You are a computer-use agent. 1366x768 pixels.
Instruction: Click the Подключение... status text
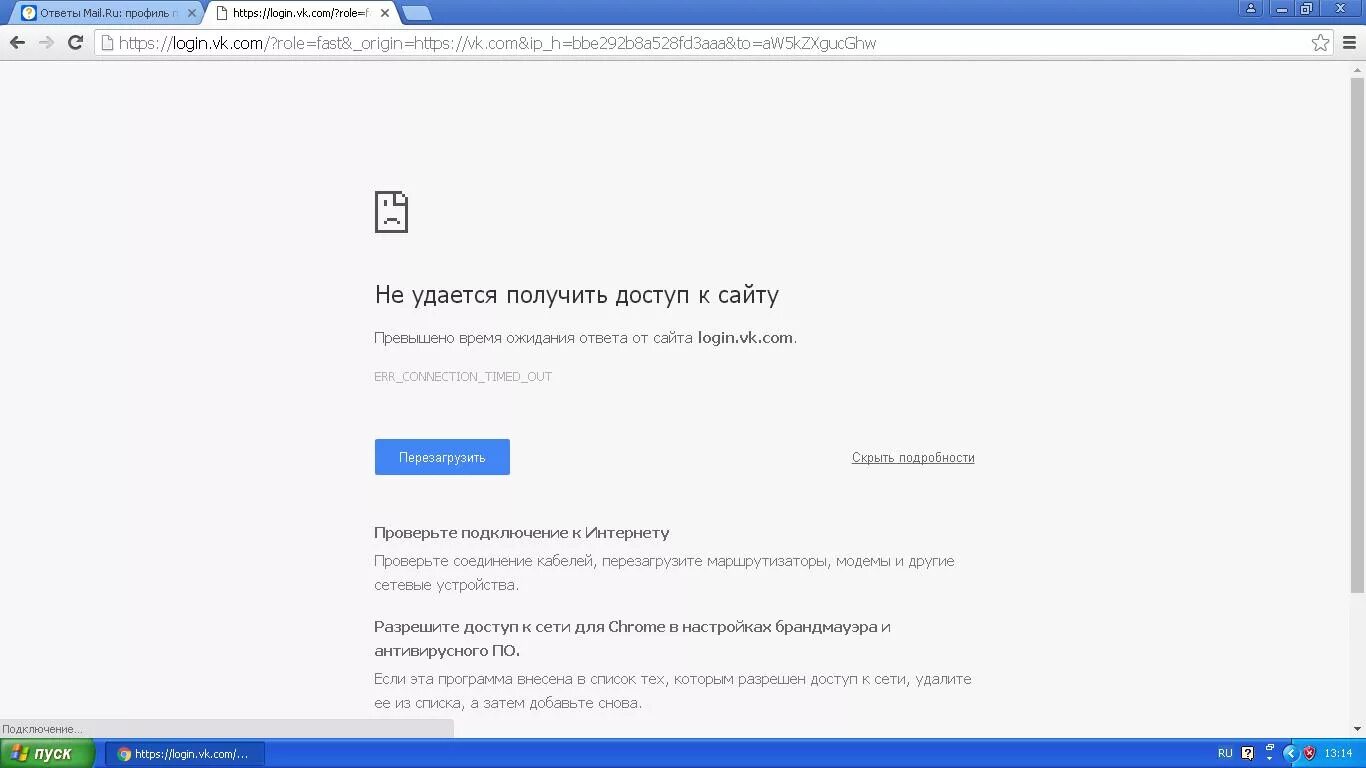pyautogui.click(x=42, y=729)
